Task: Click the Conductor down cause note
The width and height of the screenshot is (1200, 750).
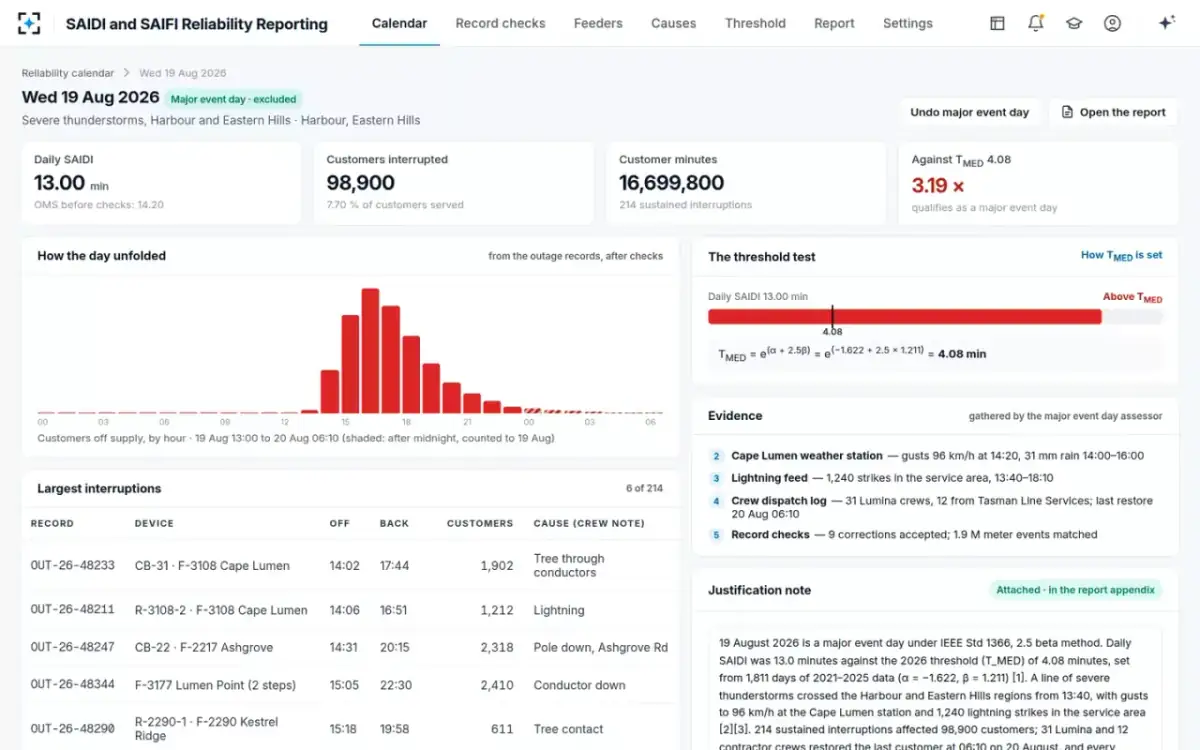Action: click(580, 685)
